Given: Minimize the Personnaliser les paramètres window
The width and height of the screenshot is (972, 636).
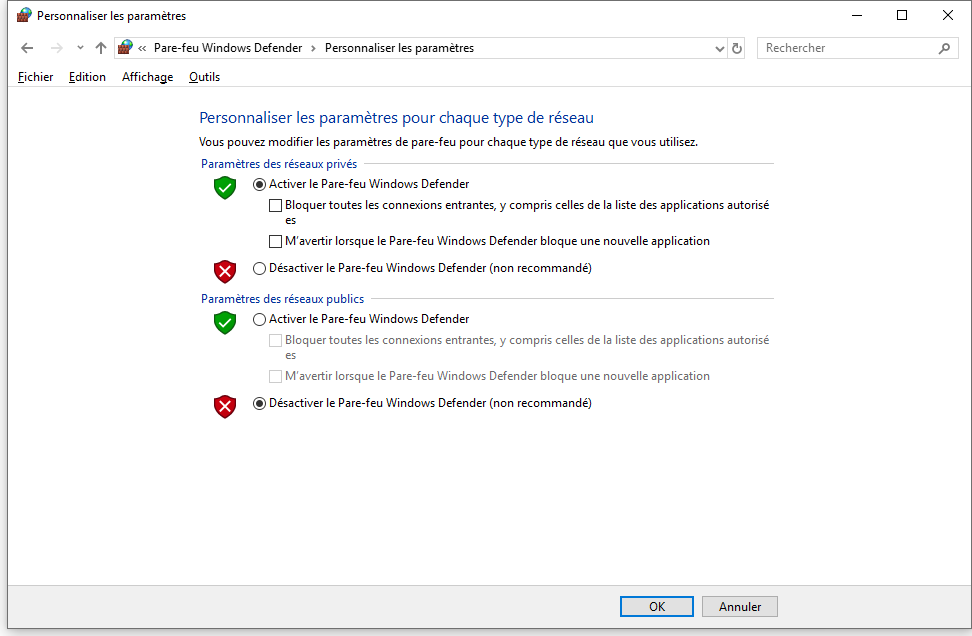Looking at the screenshot, I should click(x=857, y=15).
